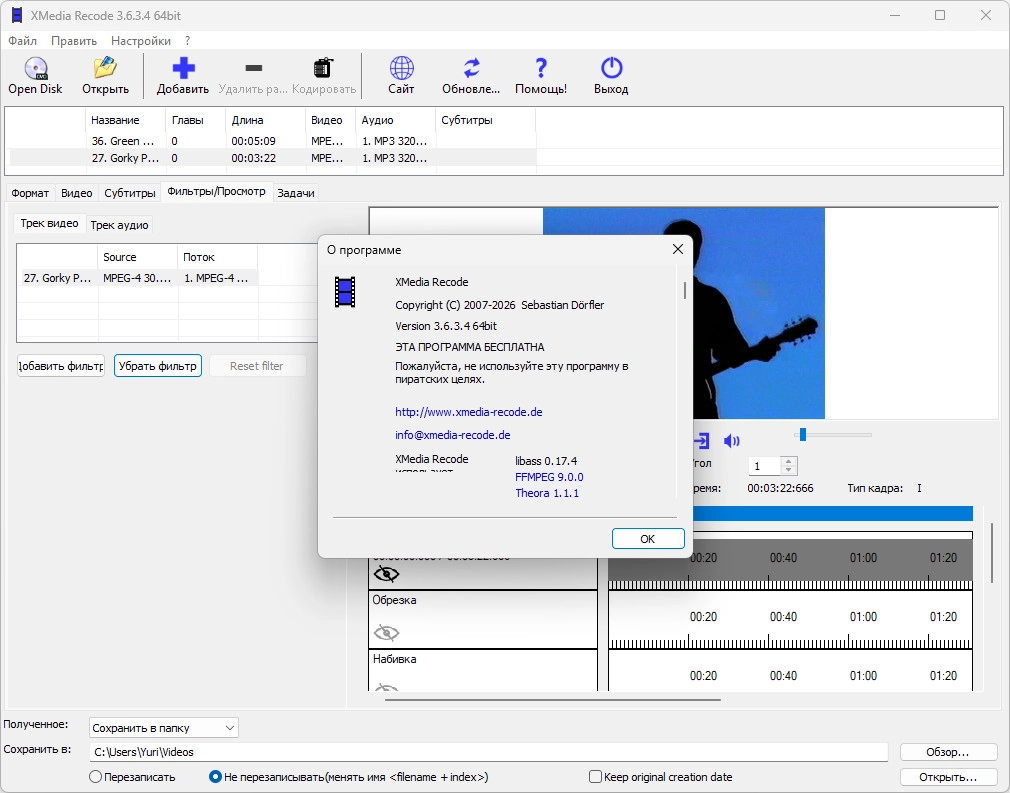Open the Настройки menu
Image resolution: width=1010 pixels, height=793 pixels.
pyautogui.click(x=141, y=41)
